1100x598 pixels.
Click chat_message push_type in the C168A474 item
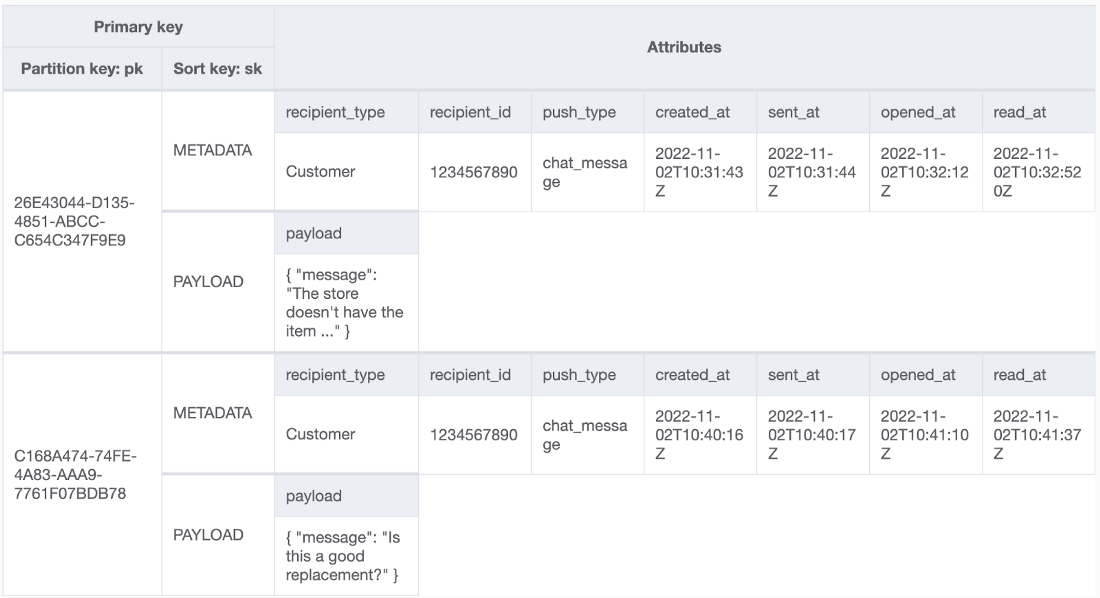(x=585, y=434)
